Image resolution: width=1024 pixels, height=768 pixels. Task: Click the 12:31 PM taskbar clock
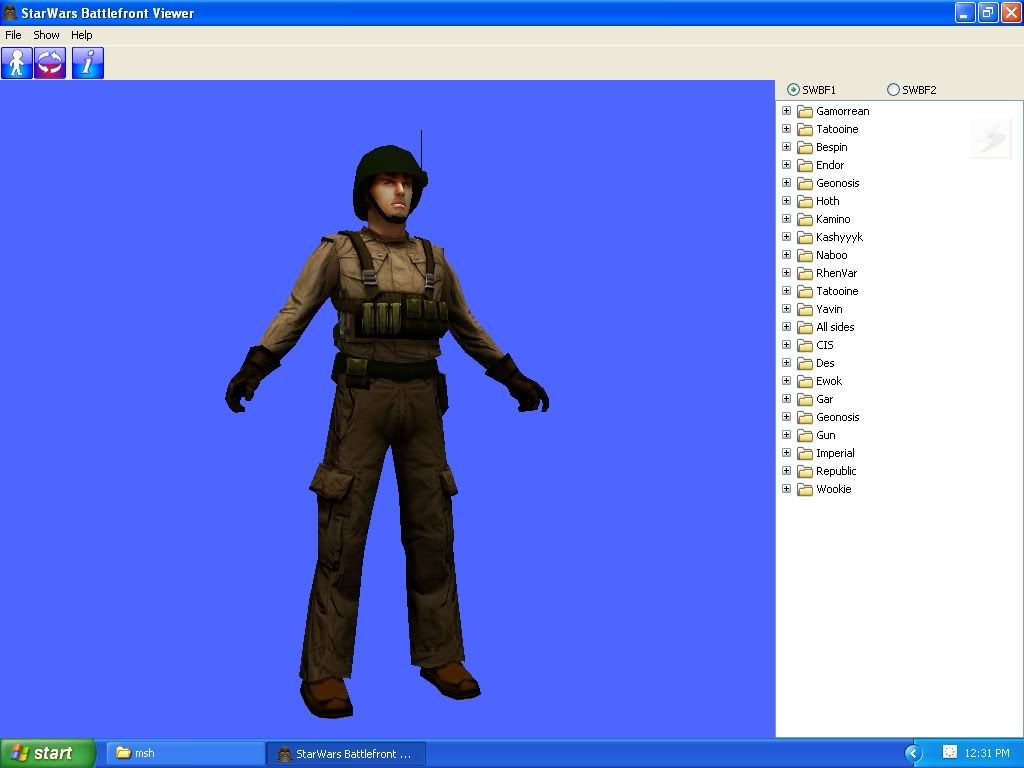tap(987, 753)
